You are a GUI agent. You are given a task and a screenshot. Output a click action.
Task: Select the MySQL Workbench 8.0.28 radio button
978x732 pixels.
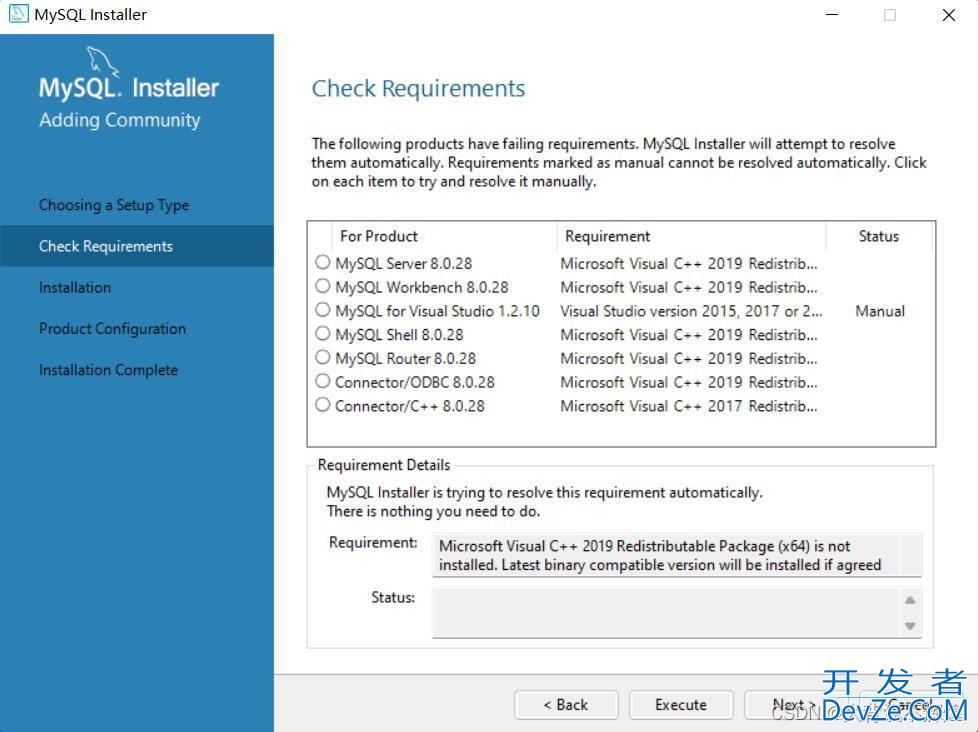[x=322, y=286]
